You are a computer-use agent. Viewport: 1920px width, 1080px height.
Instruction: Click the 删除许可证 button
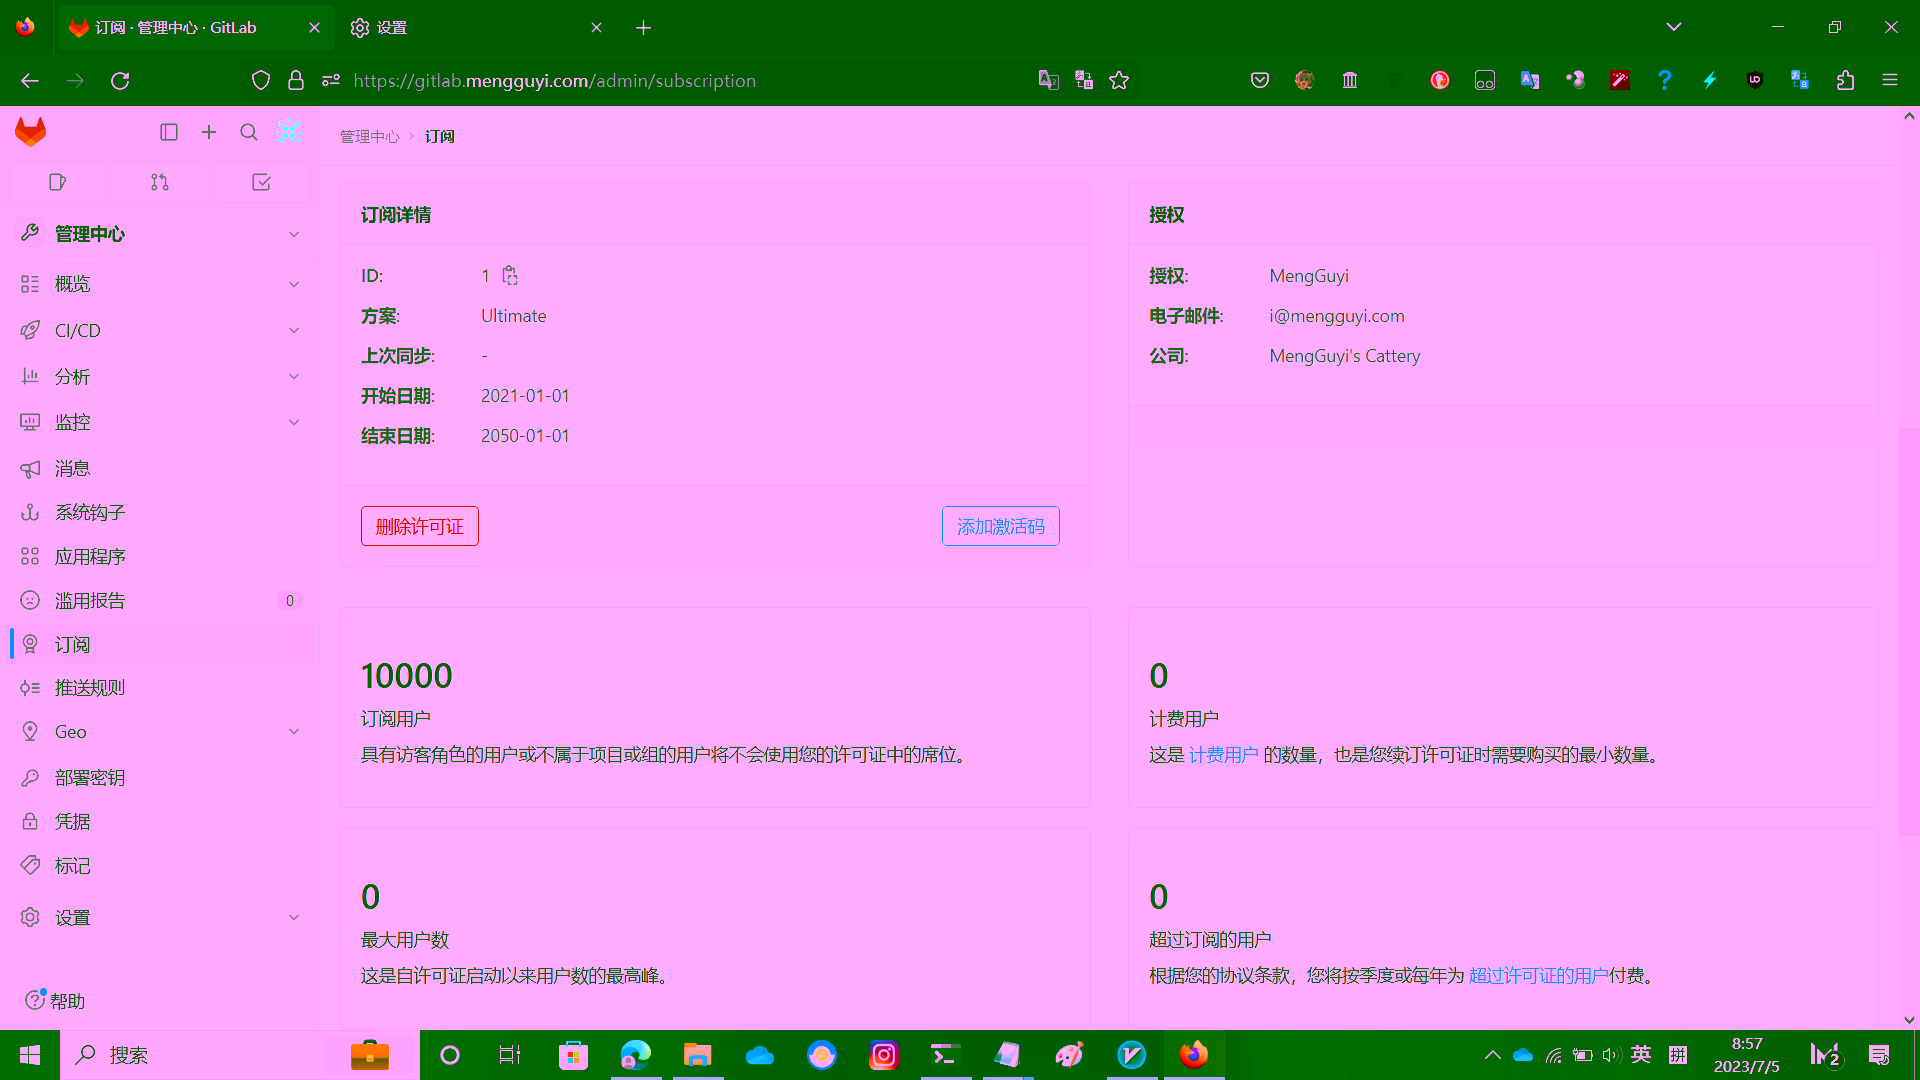[x=419, y=526]
